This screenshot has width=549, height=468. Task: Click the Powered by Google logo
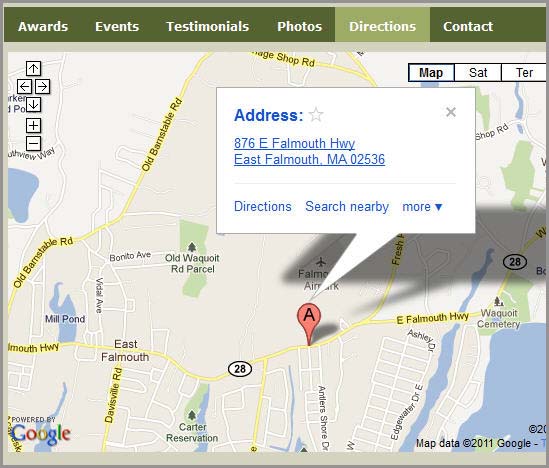(x=41, y=431)
